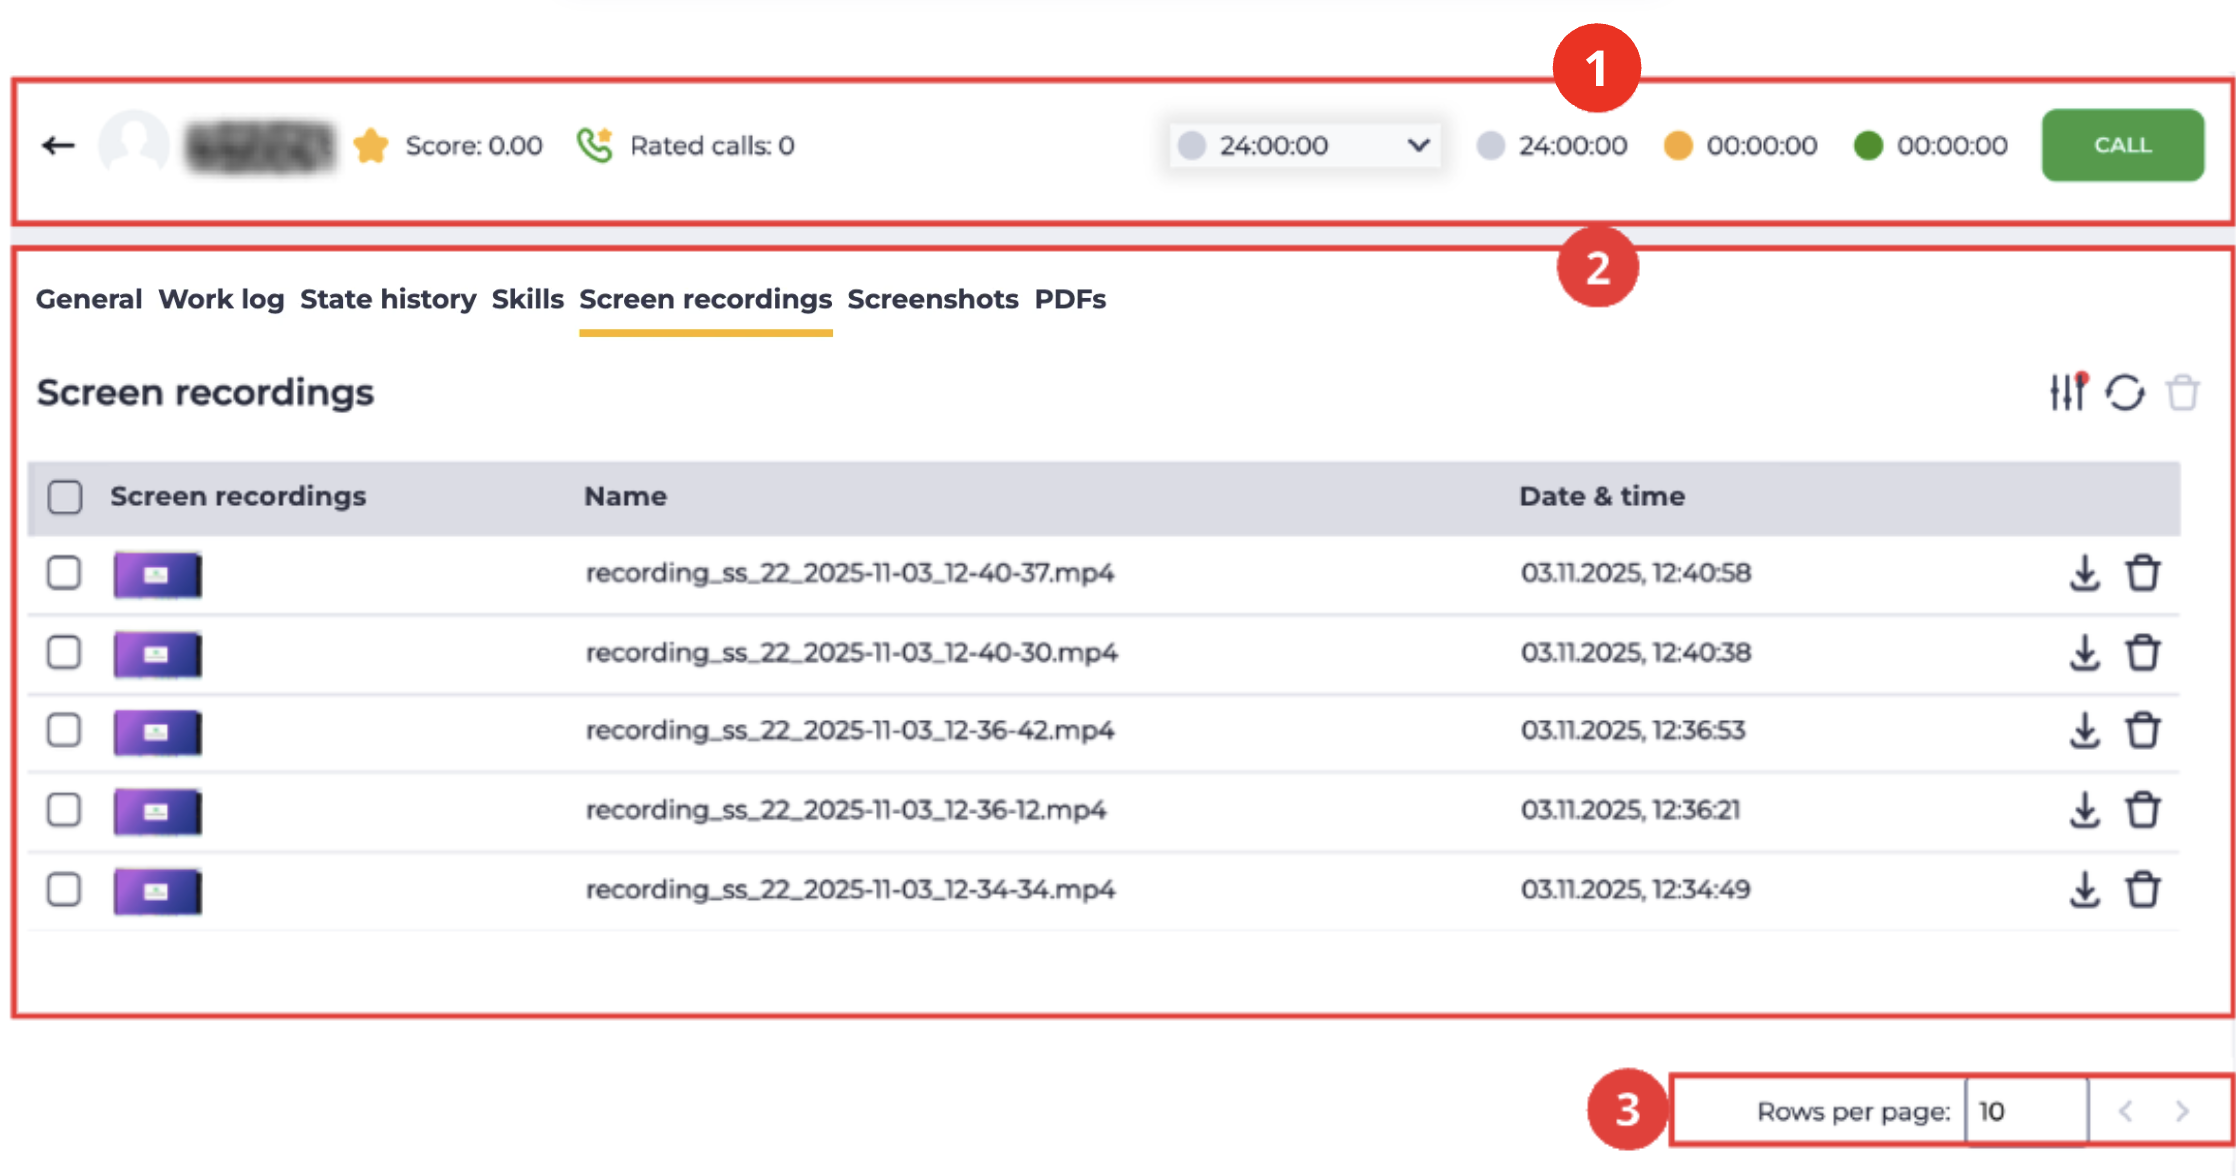Open the filter sliders icon
This screenshot has height=1176, width=2236.
click(x=2067, y=392)
